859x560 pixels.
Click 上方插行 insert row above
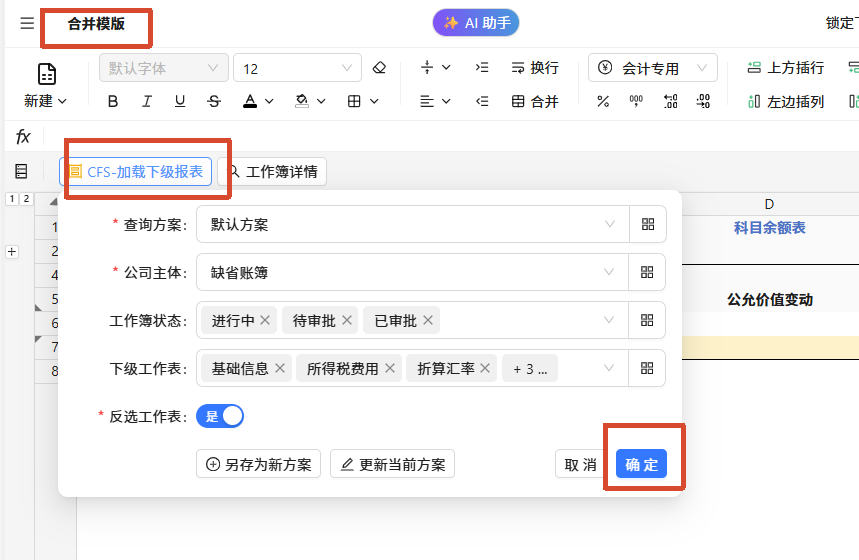786,67
